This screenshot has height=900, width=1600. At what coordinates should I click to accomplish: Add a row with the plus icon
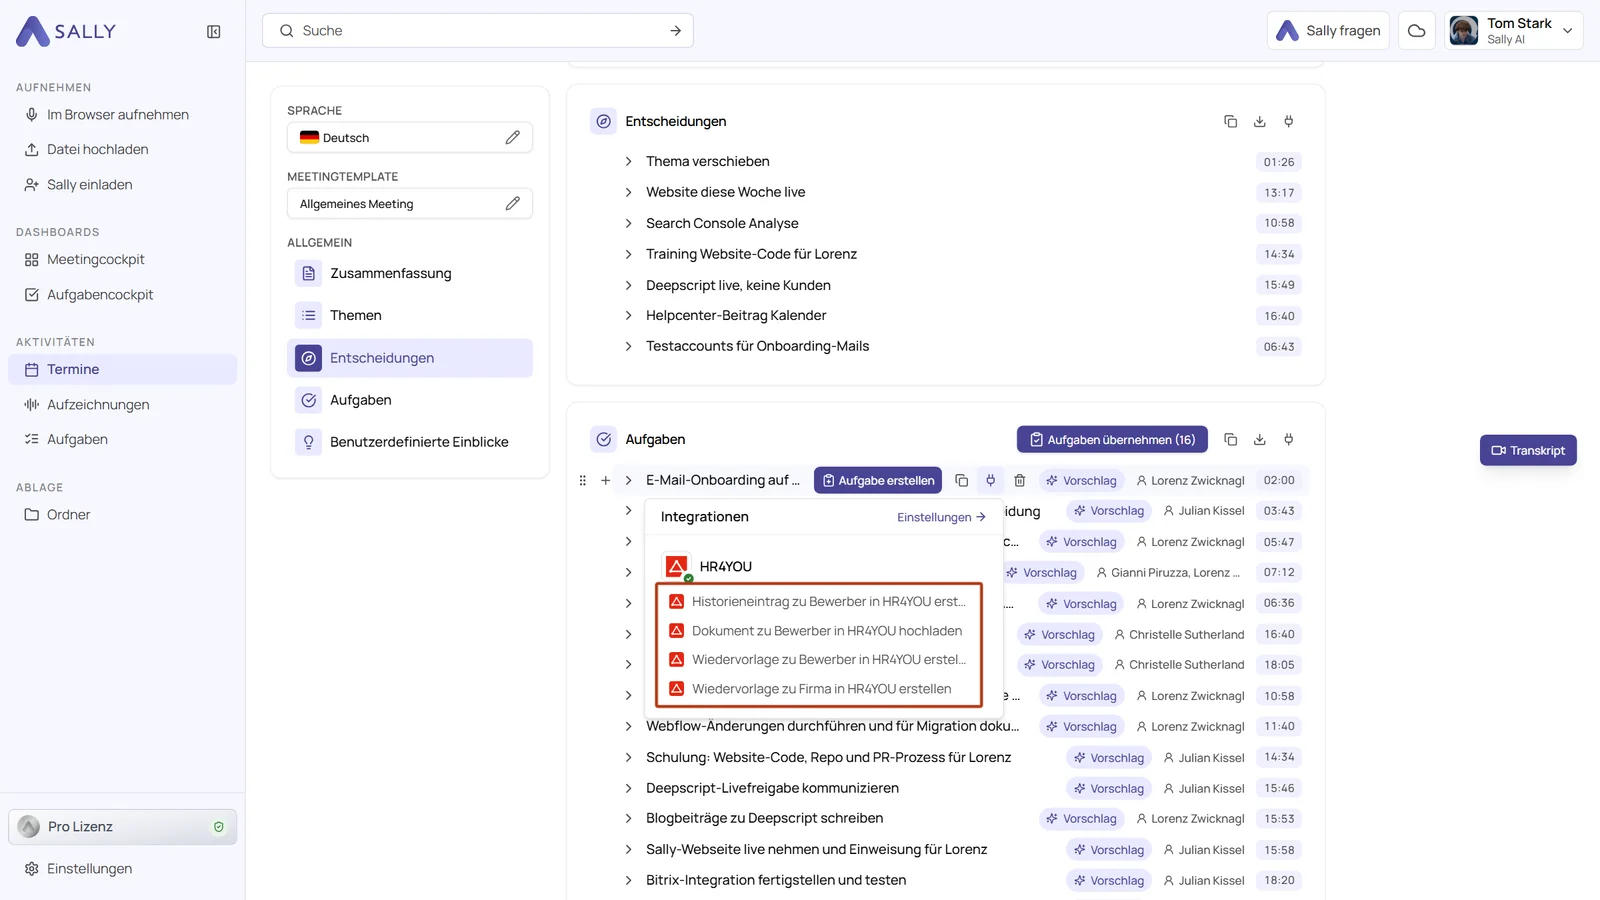[606, 481]
